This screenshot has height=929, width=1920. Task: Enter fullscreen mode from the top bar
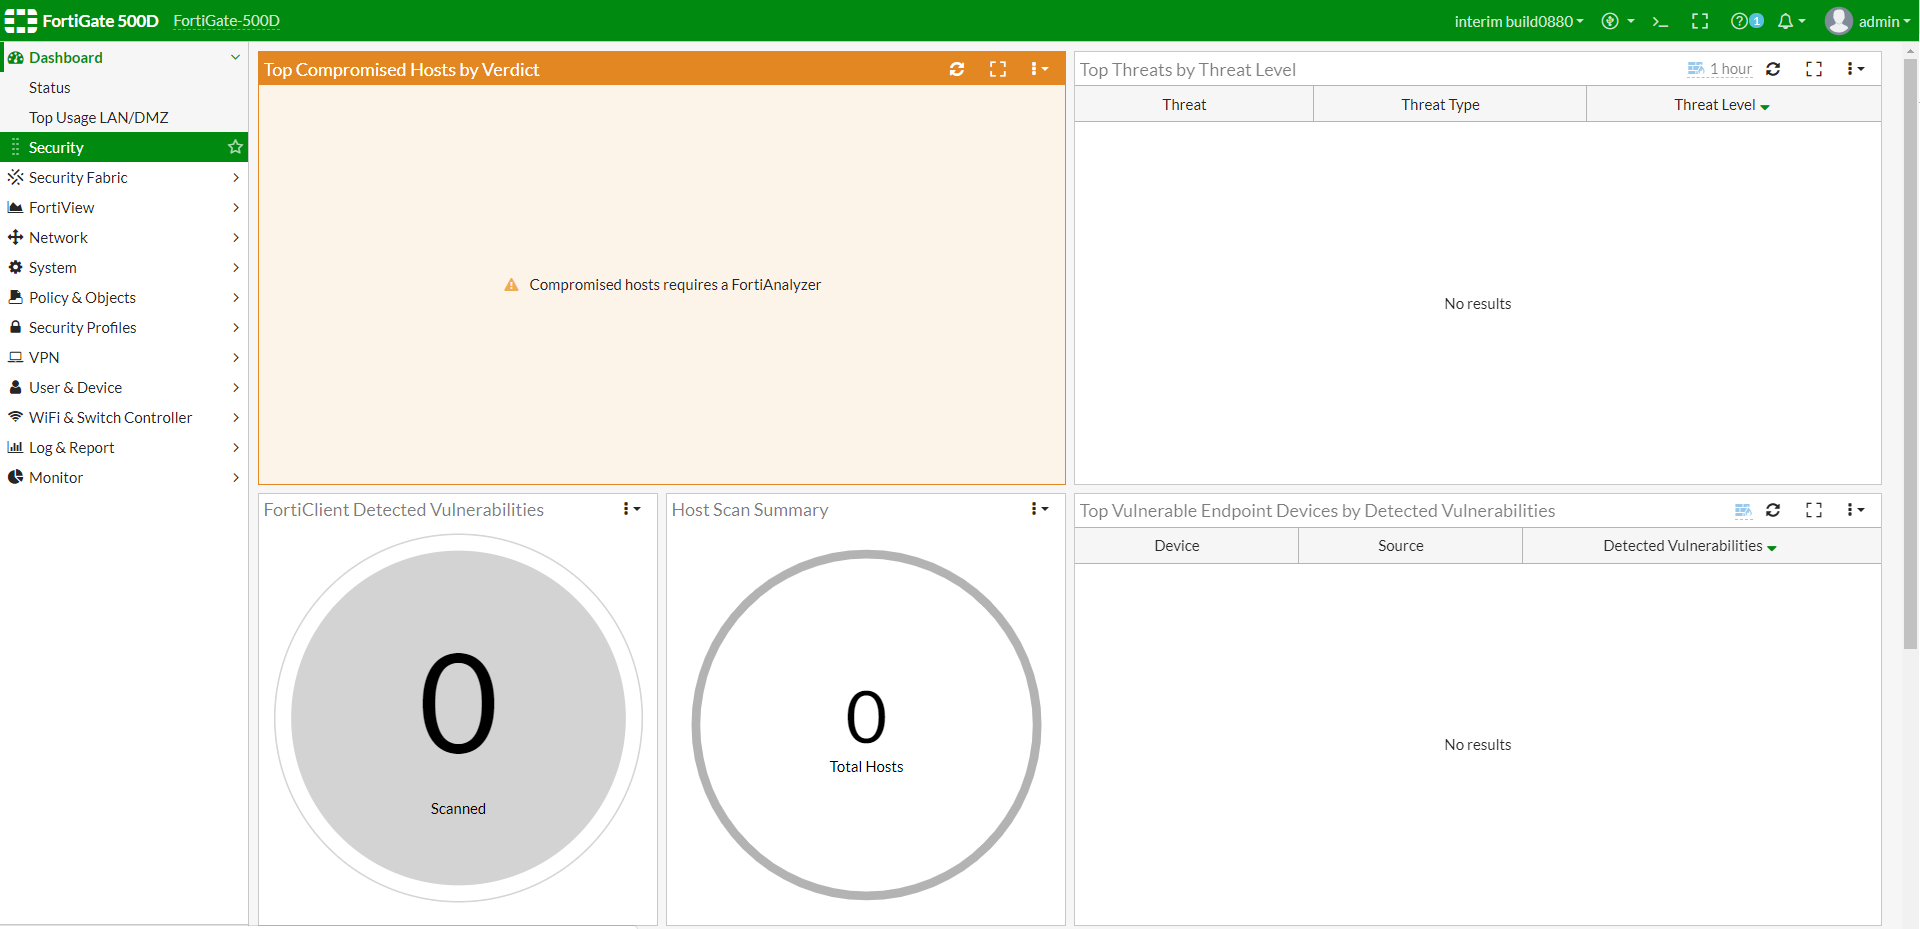pyautogui.click(x=1700, y=20)
